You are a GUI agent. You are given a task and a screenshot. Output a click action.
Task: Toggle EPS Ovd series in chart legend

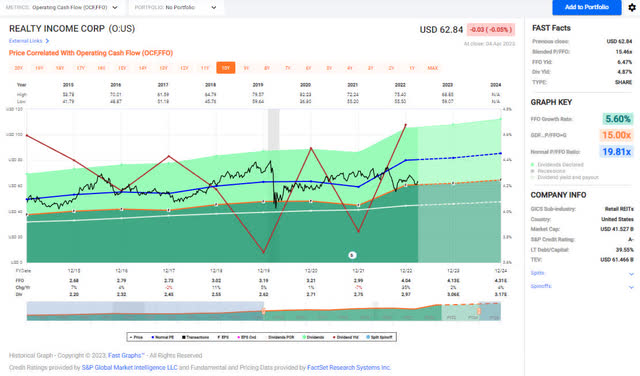(x=247, y=337)
